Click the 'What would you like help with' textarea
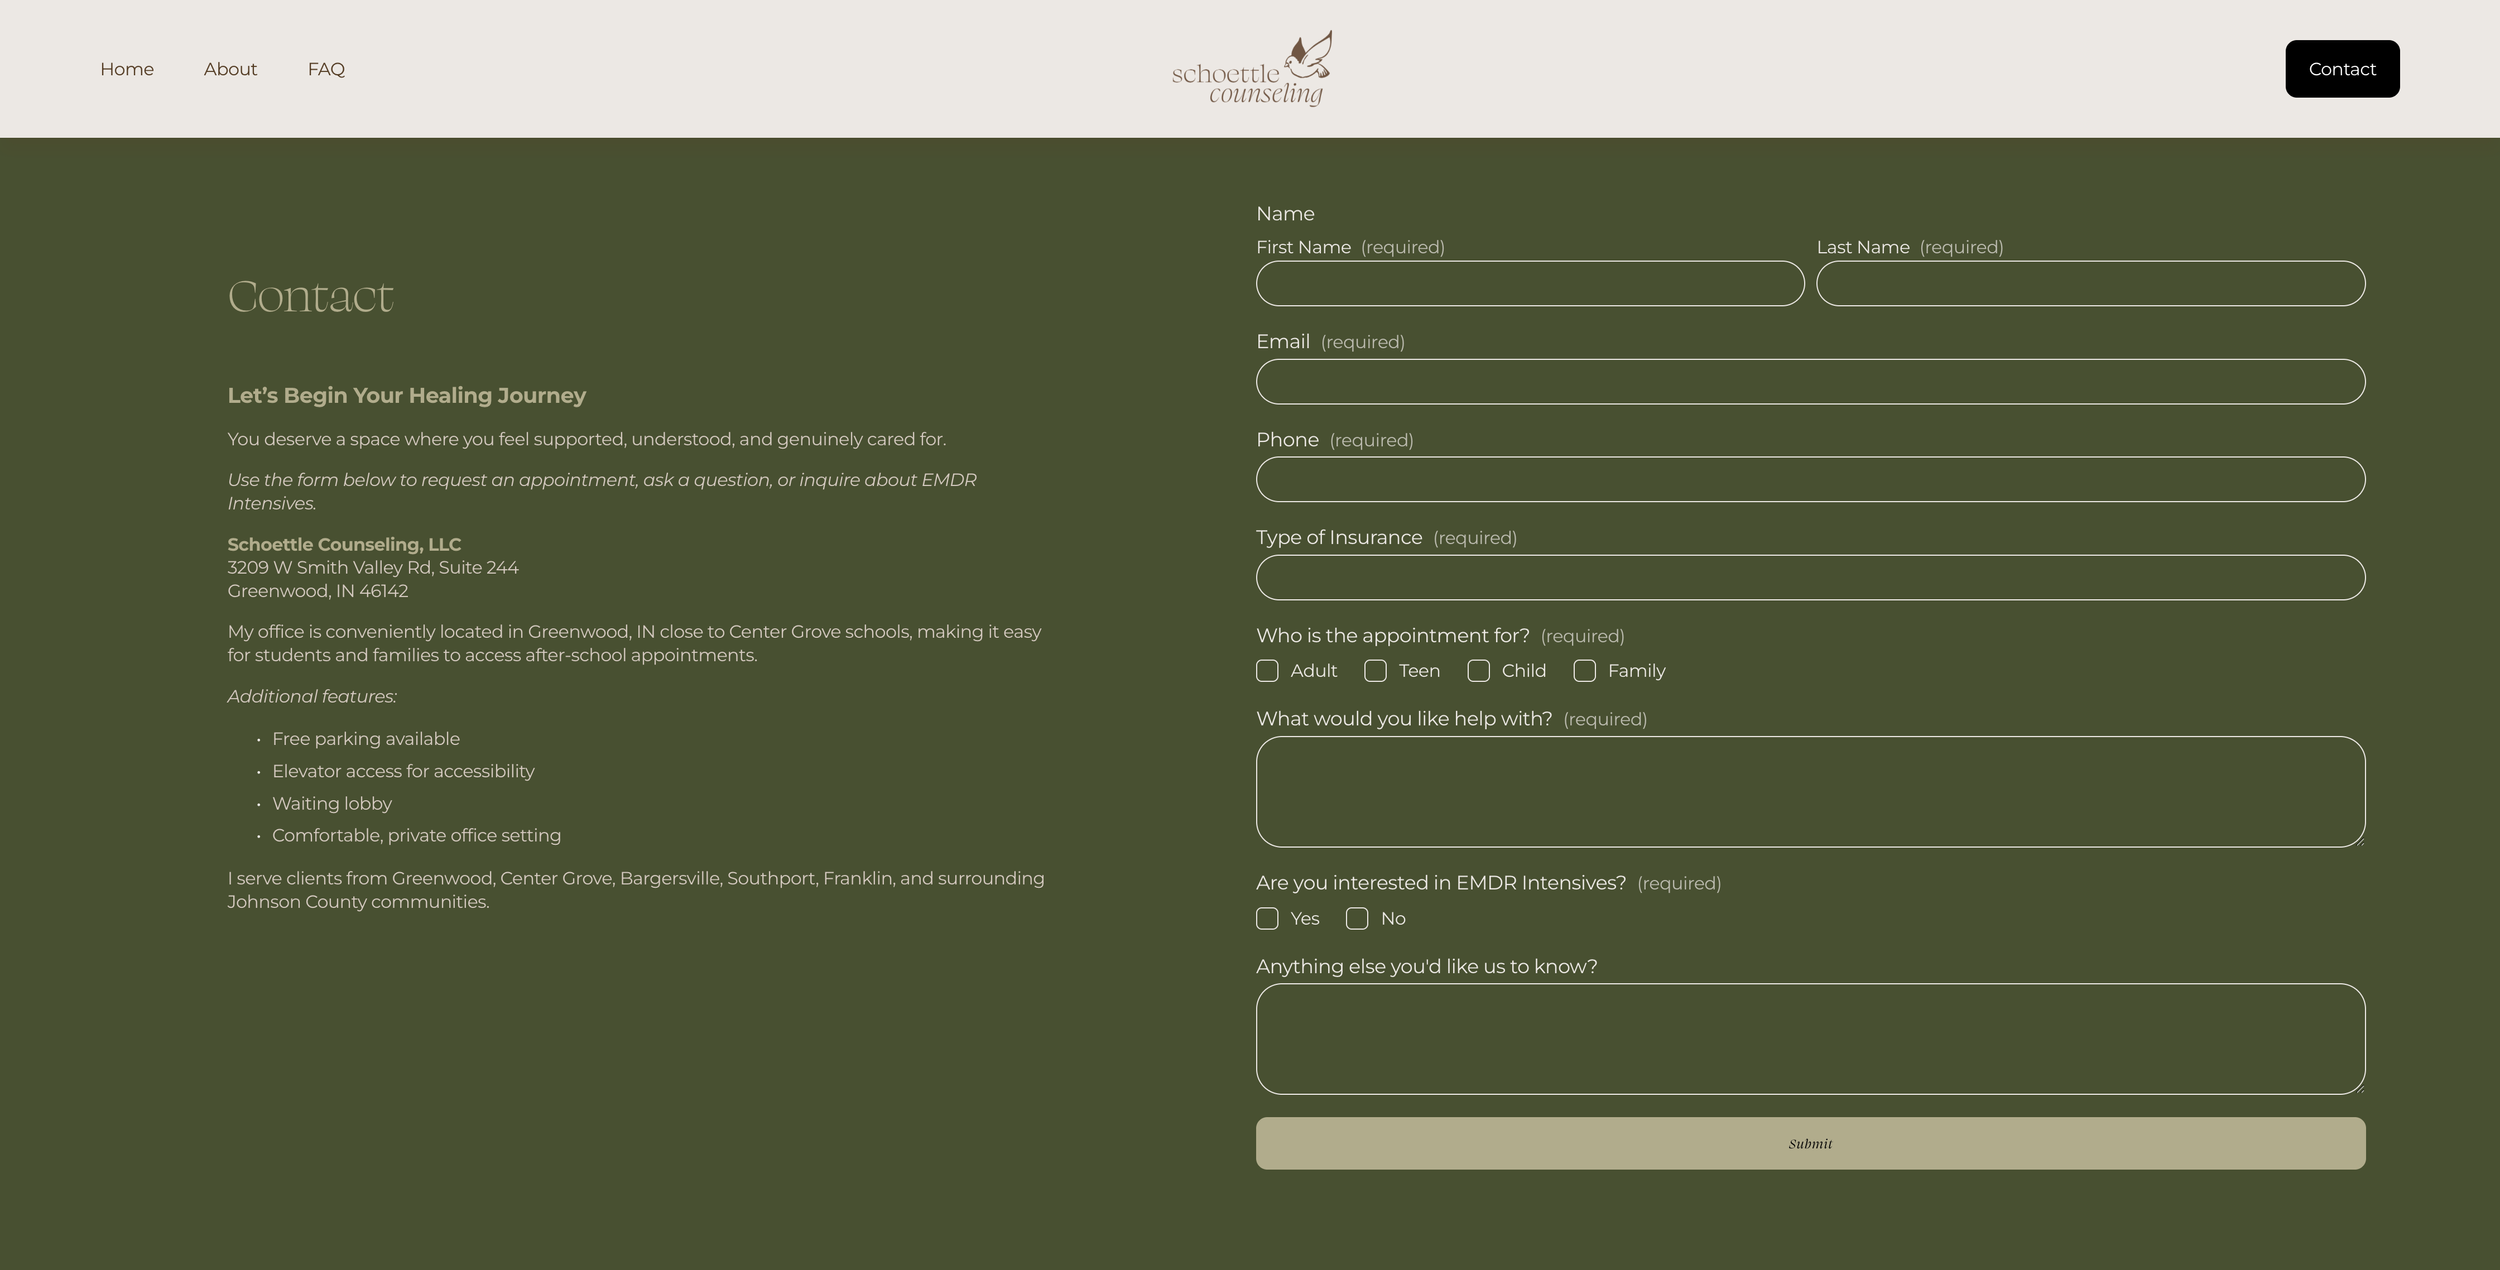Viewport: 2500px width, 1270px height. pyautogui.click(x=1810, y=790)
